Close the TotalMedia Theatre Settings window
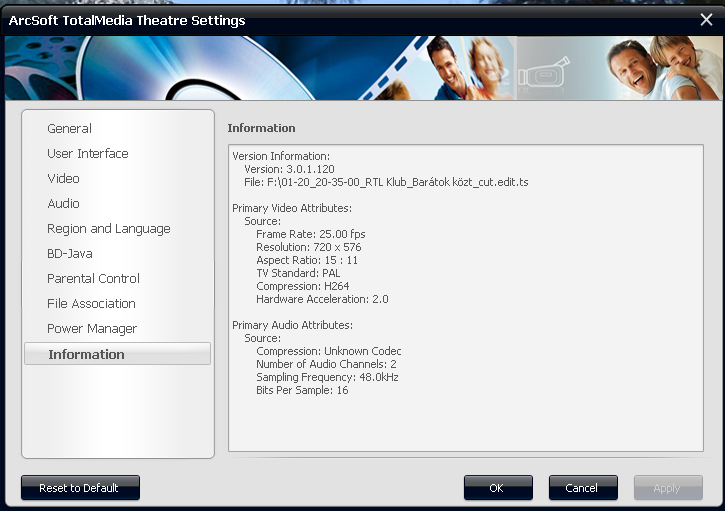This screenshot has height=511, width=725. (x=706, y=19)
